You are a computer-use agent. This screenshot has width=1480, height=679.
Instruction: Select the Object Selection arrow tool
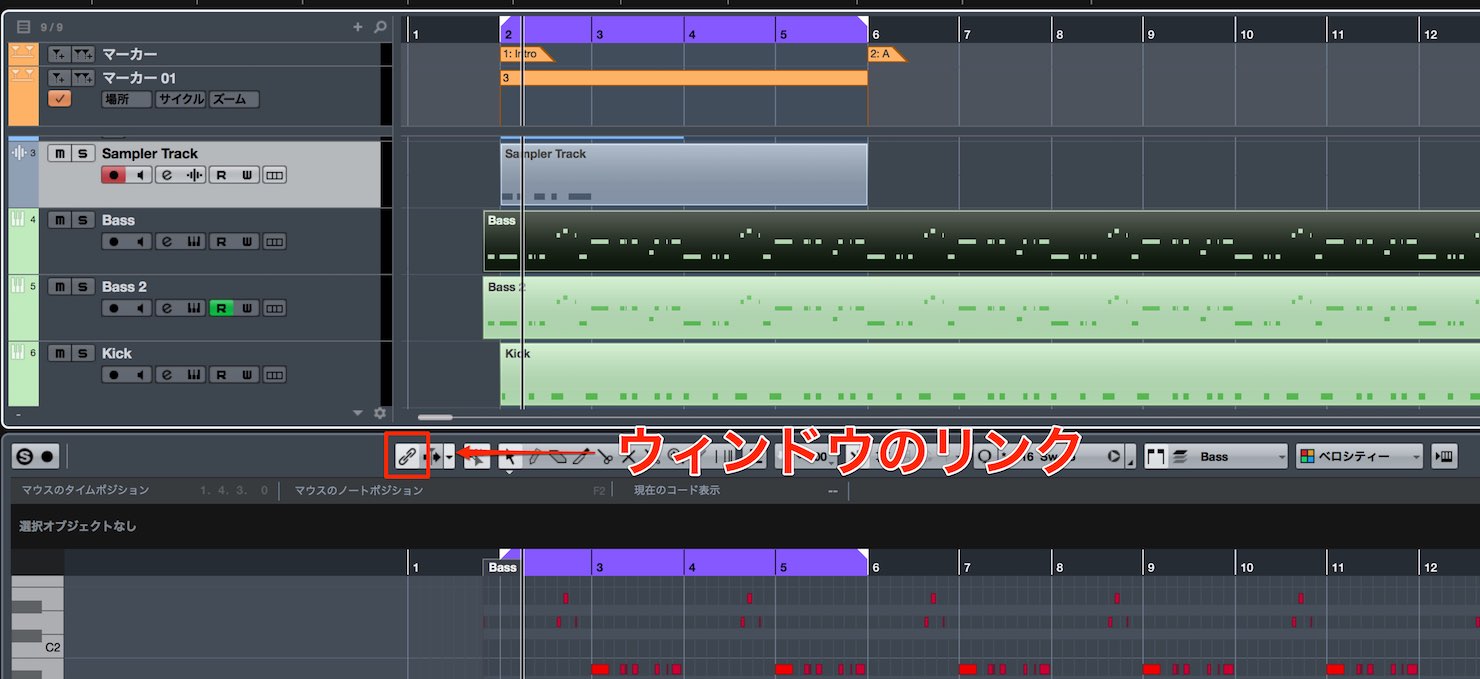[509, 457]
